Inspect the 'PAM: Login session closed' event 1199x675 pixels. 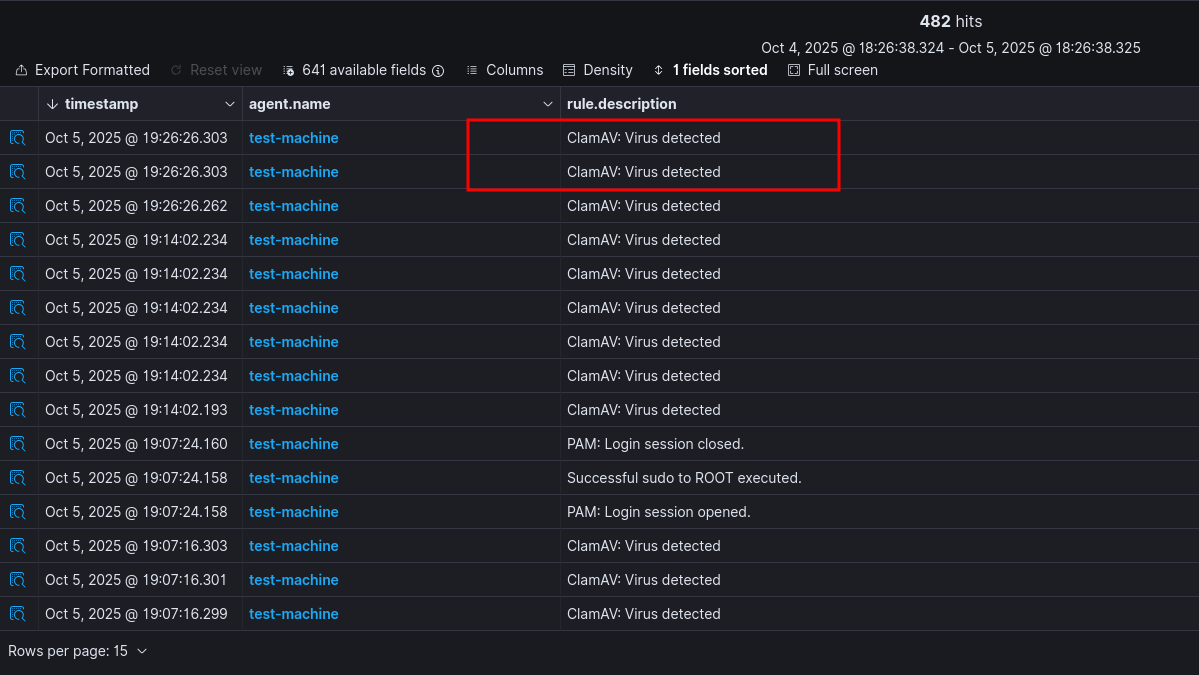tap(18, 444)
